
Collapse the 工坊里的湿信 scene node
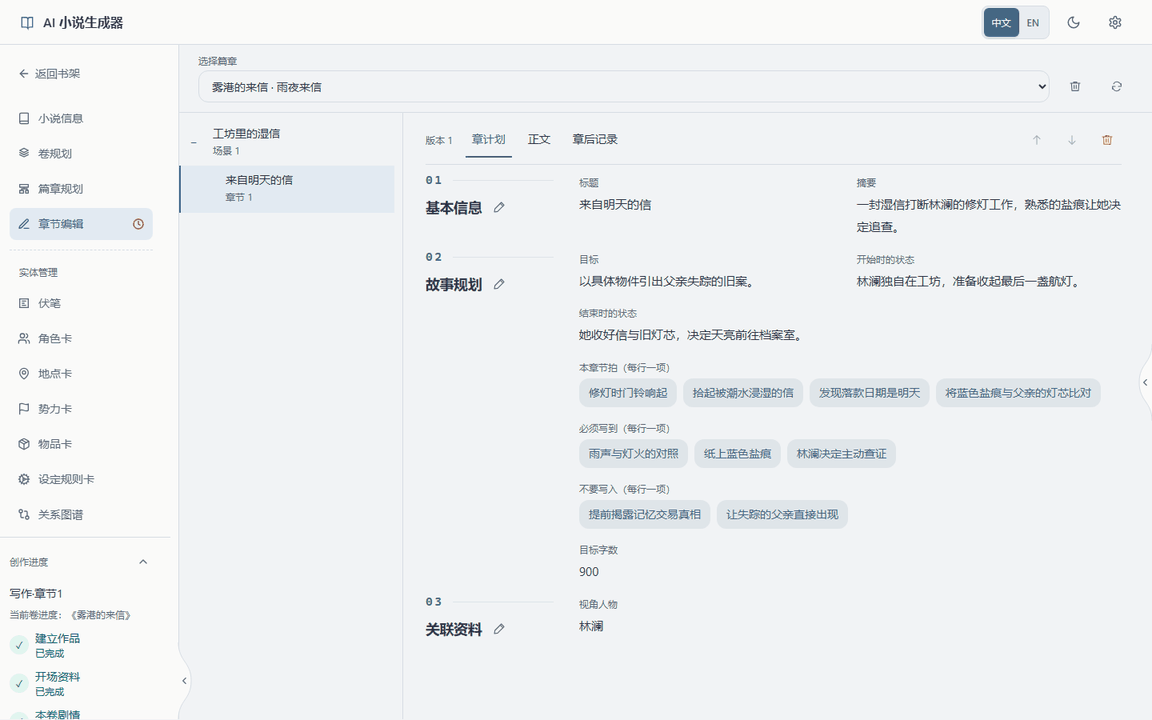[194, 143]
